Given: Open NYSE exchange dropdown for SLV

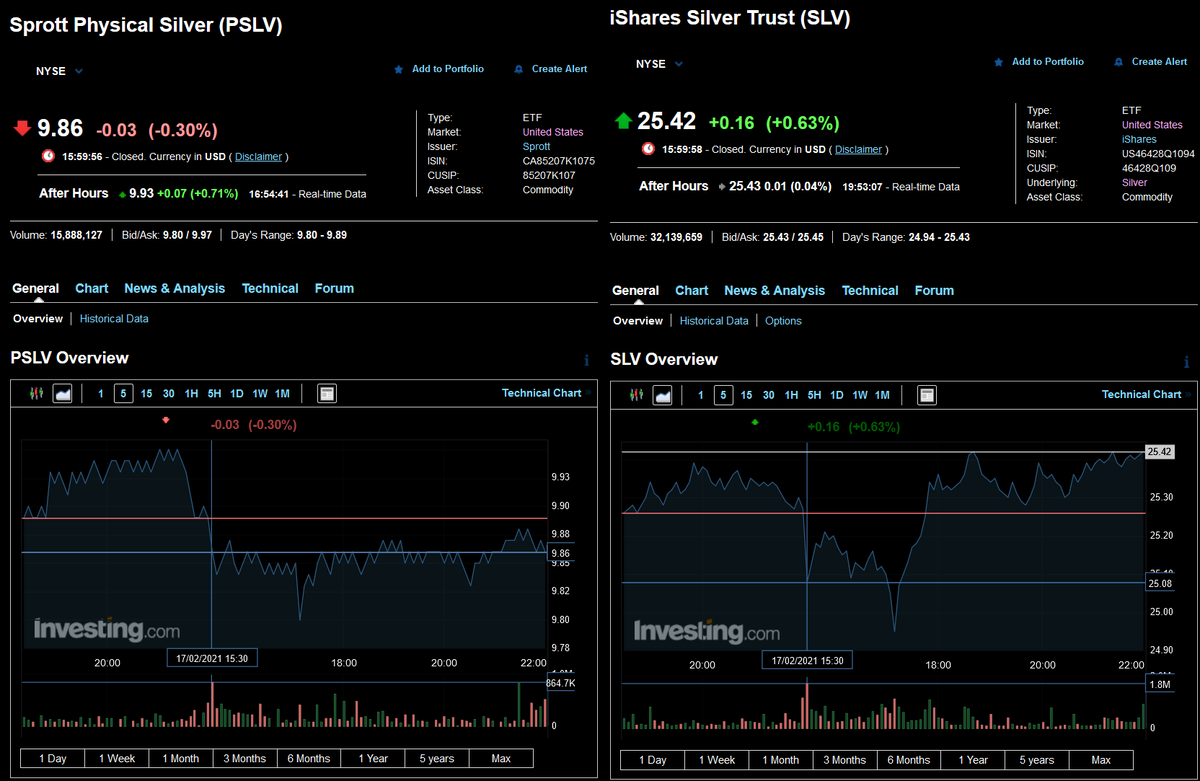Looking at the screenshot, I should pyautogui.click(x=659, y=64).
